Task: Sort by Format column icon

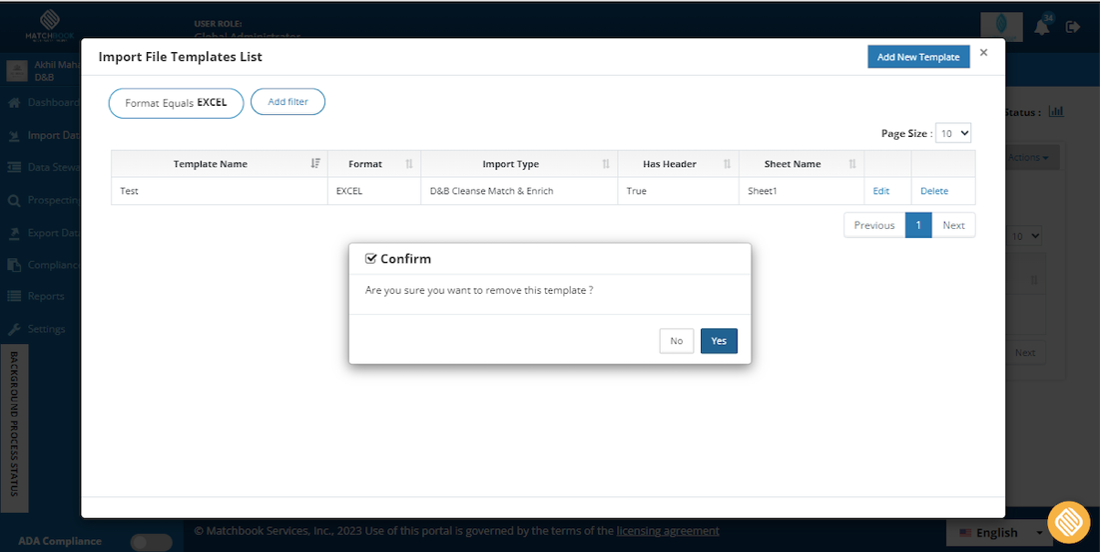Action: [x=409, y=164]
